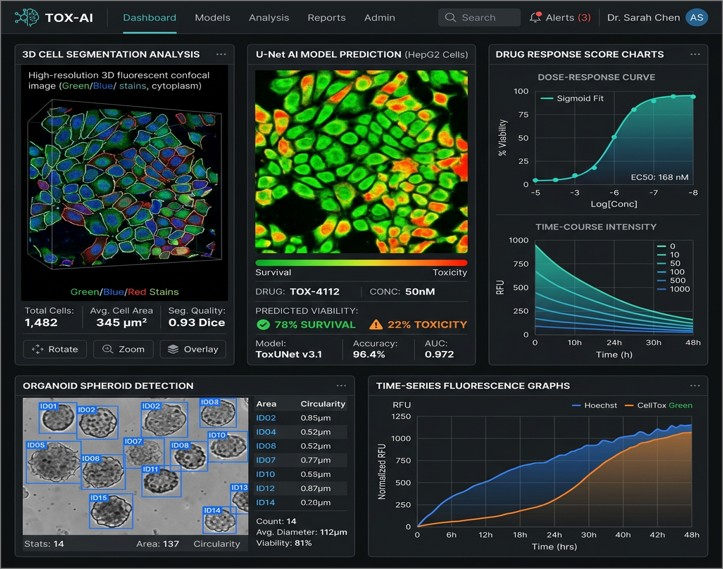723x569 pixels.
Task: Click the 3D confocal cell image
Action: click(124, 184)
